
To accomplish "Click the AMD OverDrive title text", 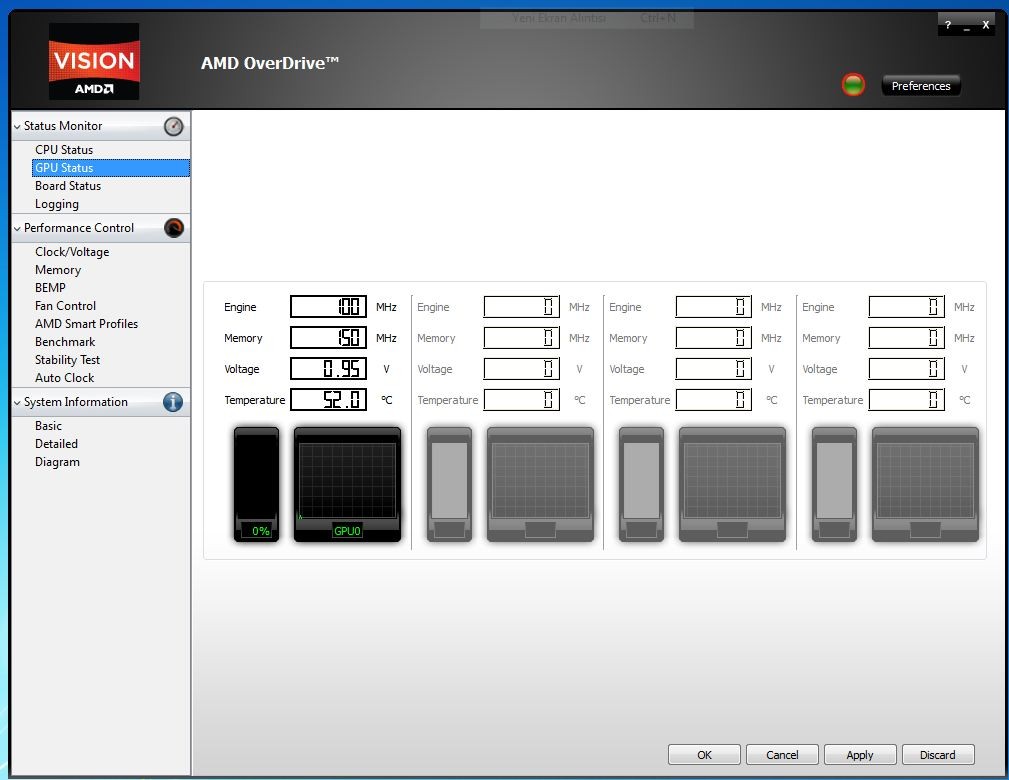I will click(x=270, y=63).
